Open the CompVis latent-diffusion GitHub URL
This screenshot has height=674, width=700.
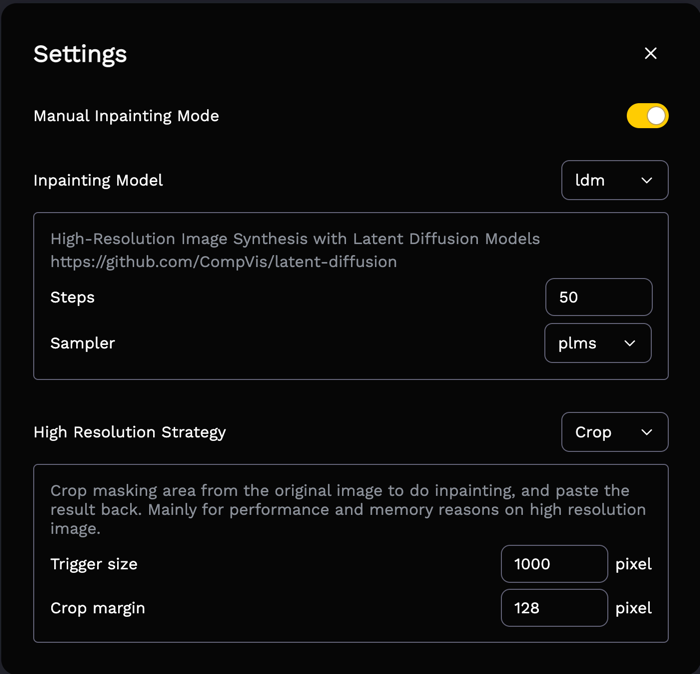click(223, 262)
